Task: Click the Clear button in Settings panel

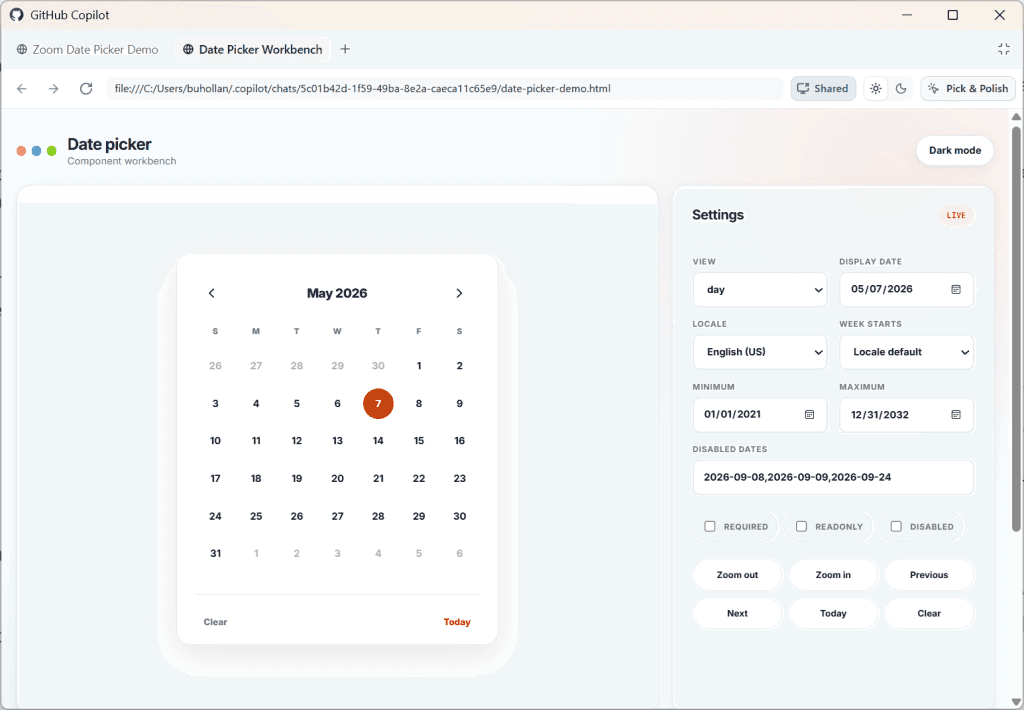Action: coord(929,613)
